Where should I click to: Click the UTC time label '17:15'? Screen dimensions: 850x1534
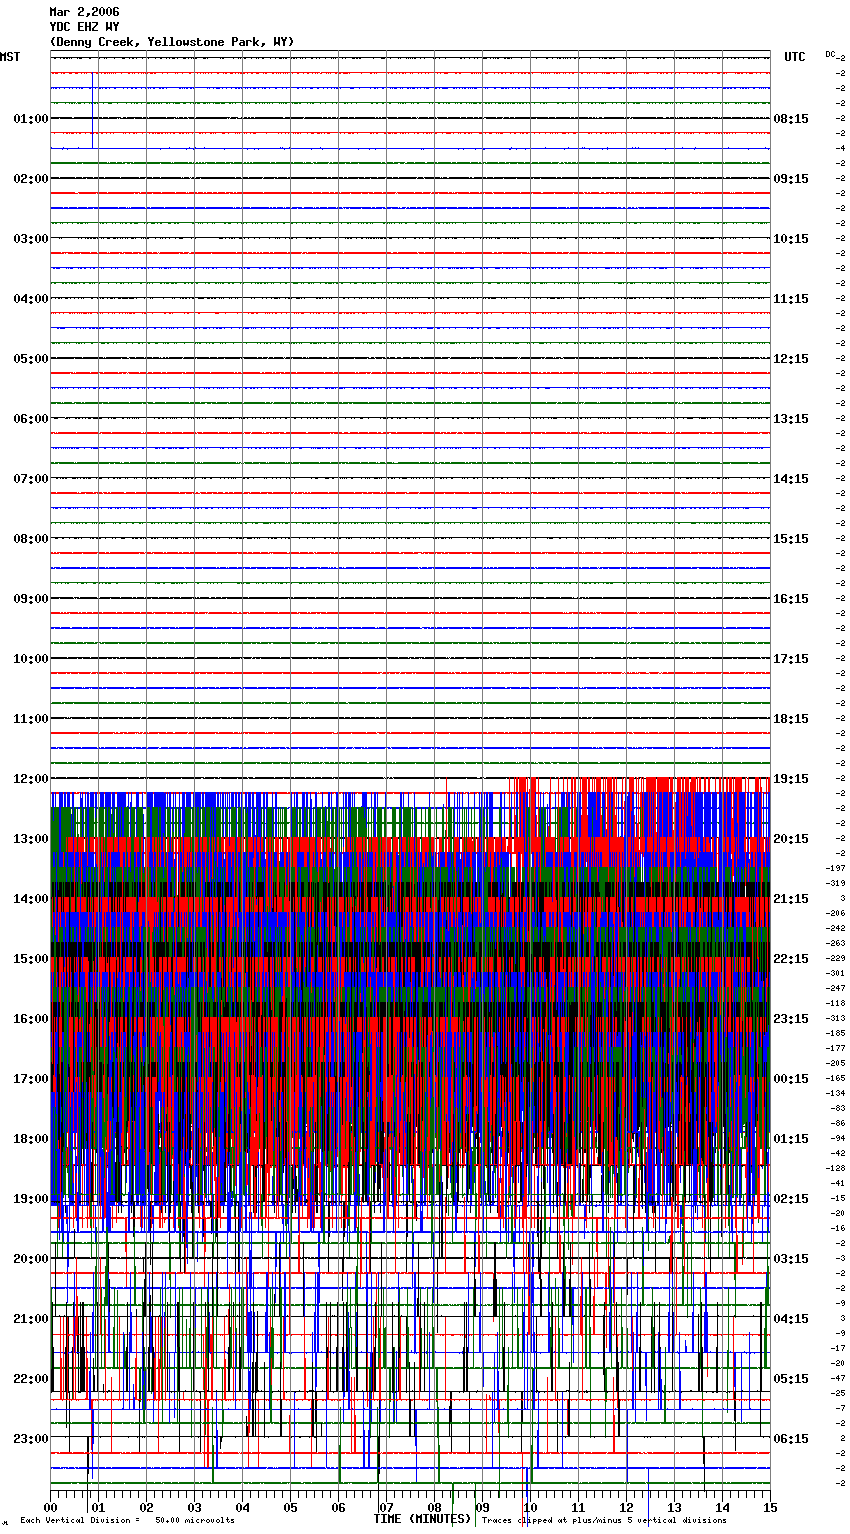coord(791,659)
